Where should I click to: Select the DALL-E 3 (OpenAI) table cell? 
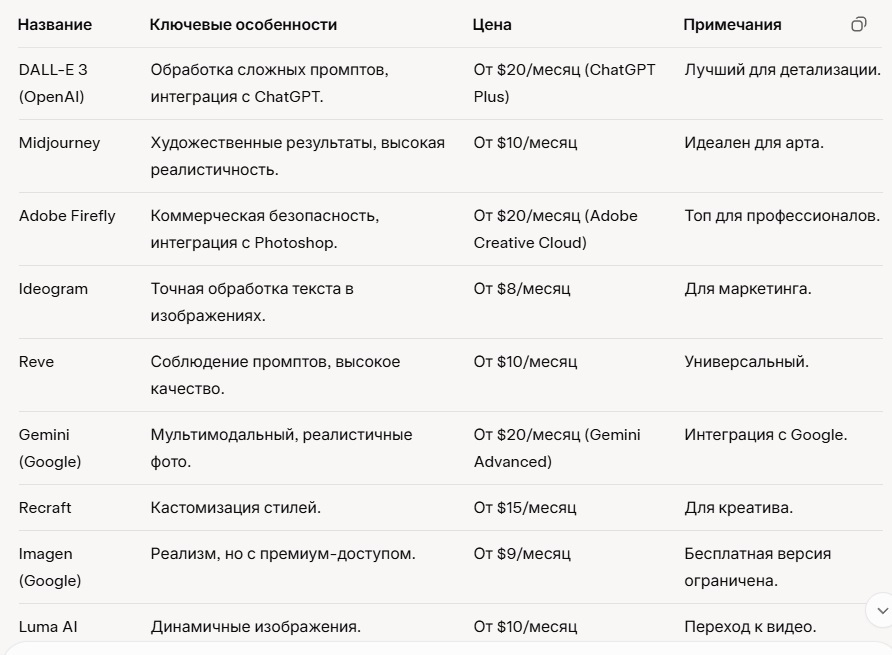53,84
